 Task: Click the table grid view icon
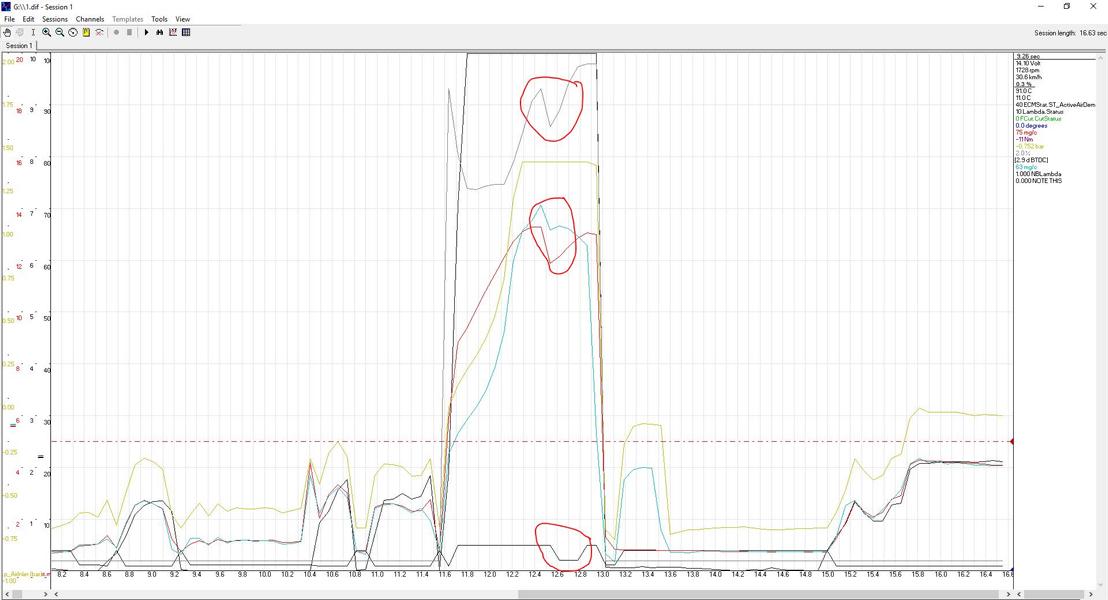187,33
